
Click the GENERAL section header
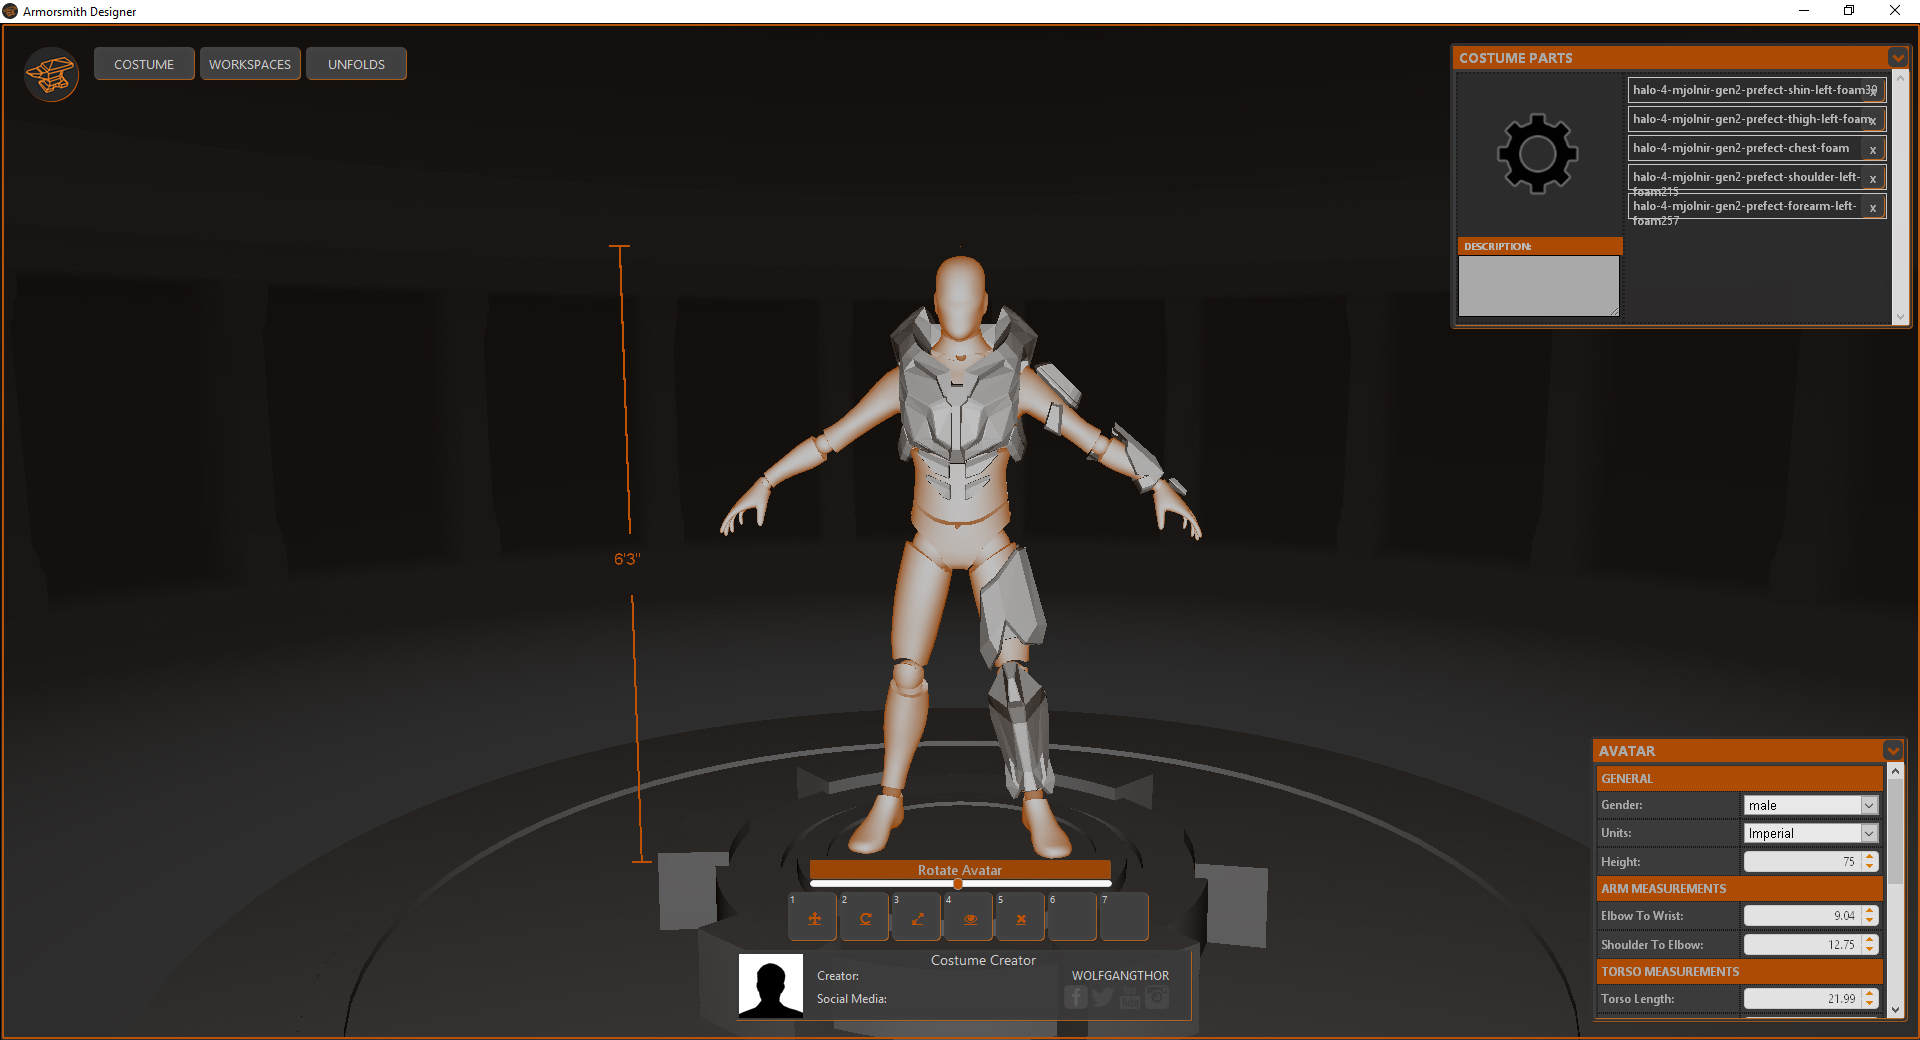click(x=1739, y=778)
